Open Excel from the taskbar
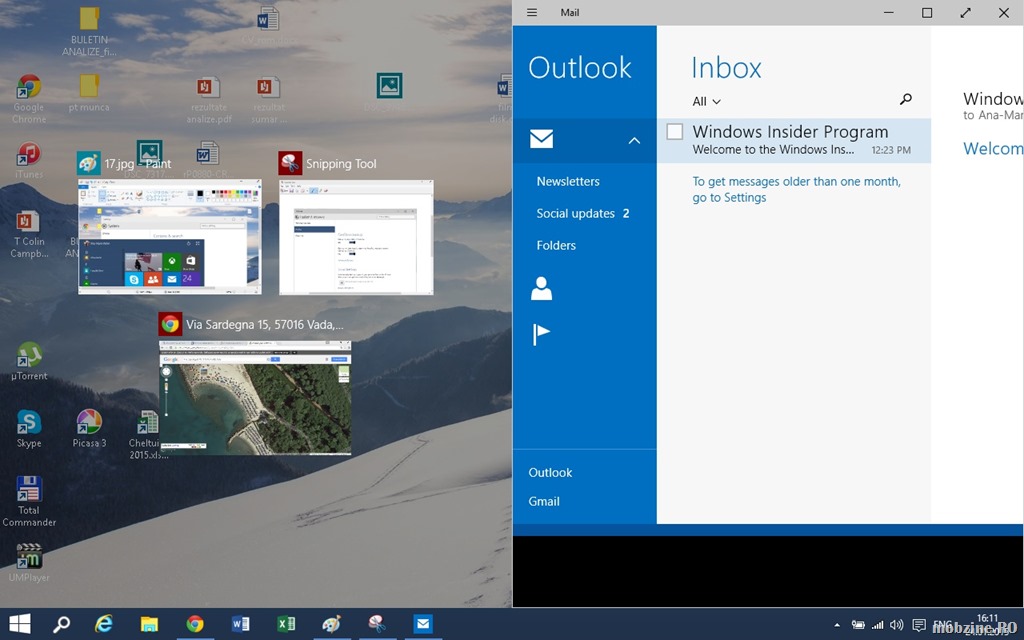1024x640 pixels. pyautogui.click(x=286, y=624)
